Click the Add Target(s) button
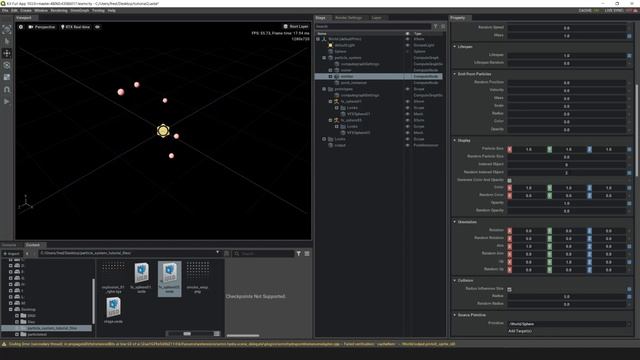640x360 pixels. pos(520,331)
